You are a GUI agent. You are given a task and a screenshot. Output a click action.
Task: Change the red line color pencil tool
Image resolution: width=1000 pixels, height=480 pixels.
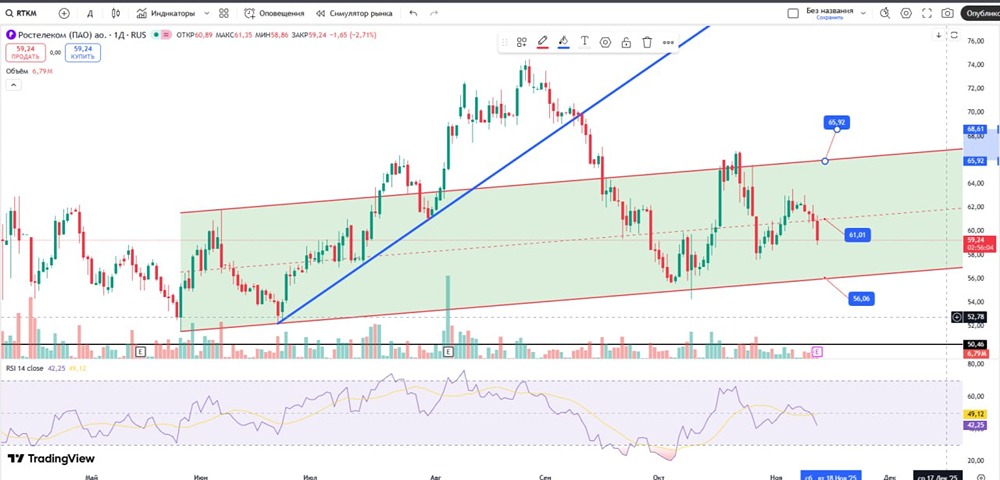coord(543,42)
